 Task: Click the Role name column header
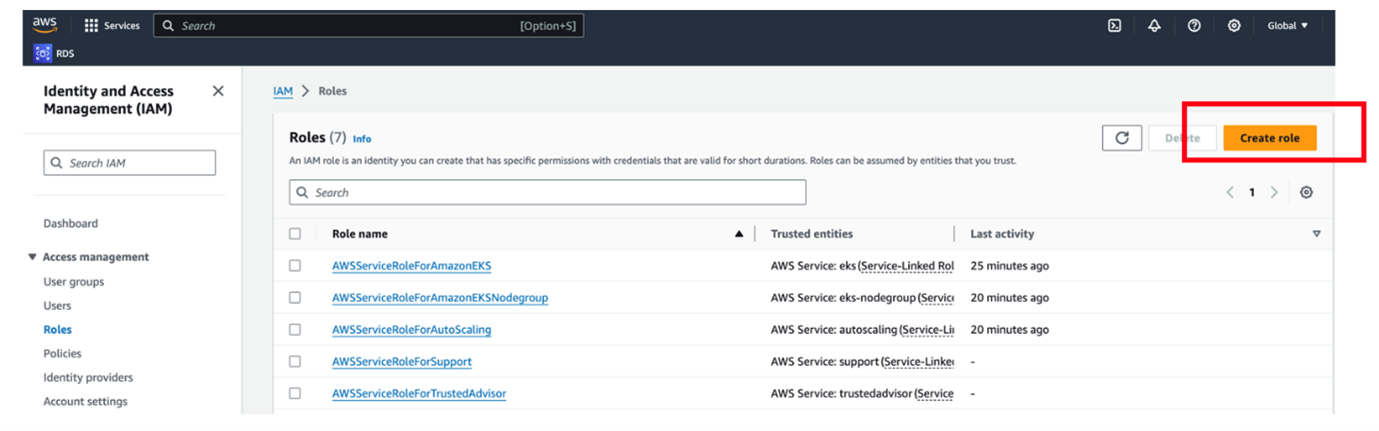[360, 234]
